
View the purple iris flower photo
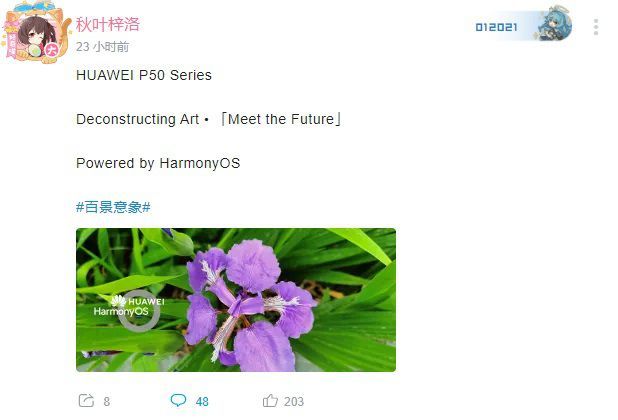pyautogui.click(x=236, y=300)
